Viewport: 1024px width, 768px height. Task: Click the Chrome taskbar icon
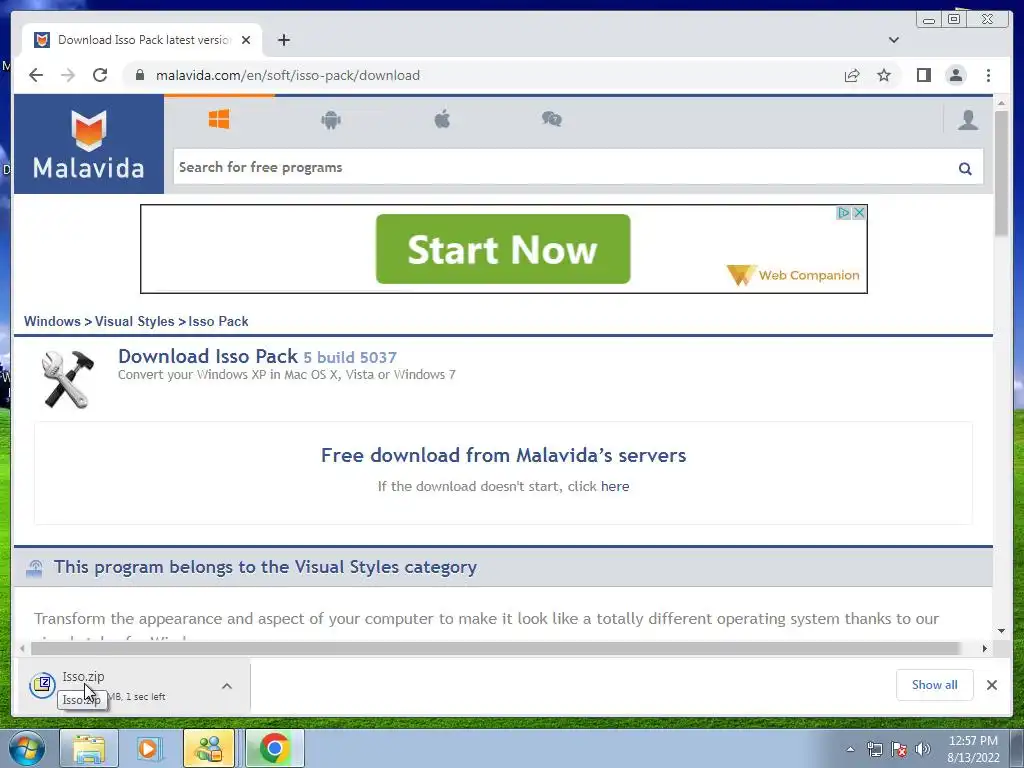(275, 748)
